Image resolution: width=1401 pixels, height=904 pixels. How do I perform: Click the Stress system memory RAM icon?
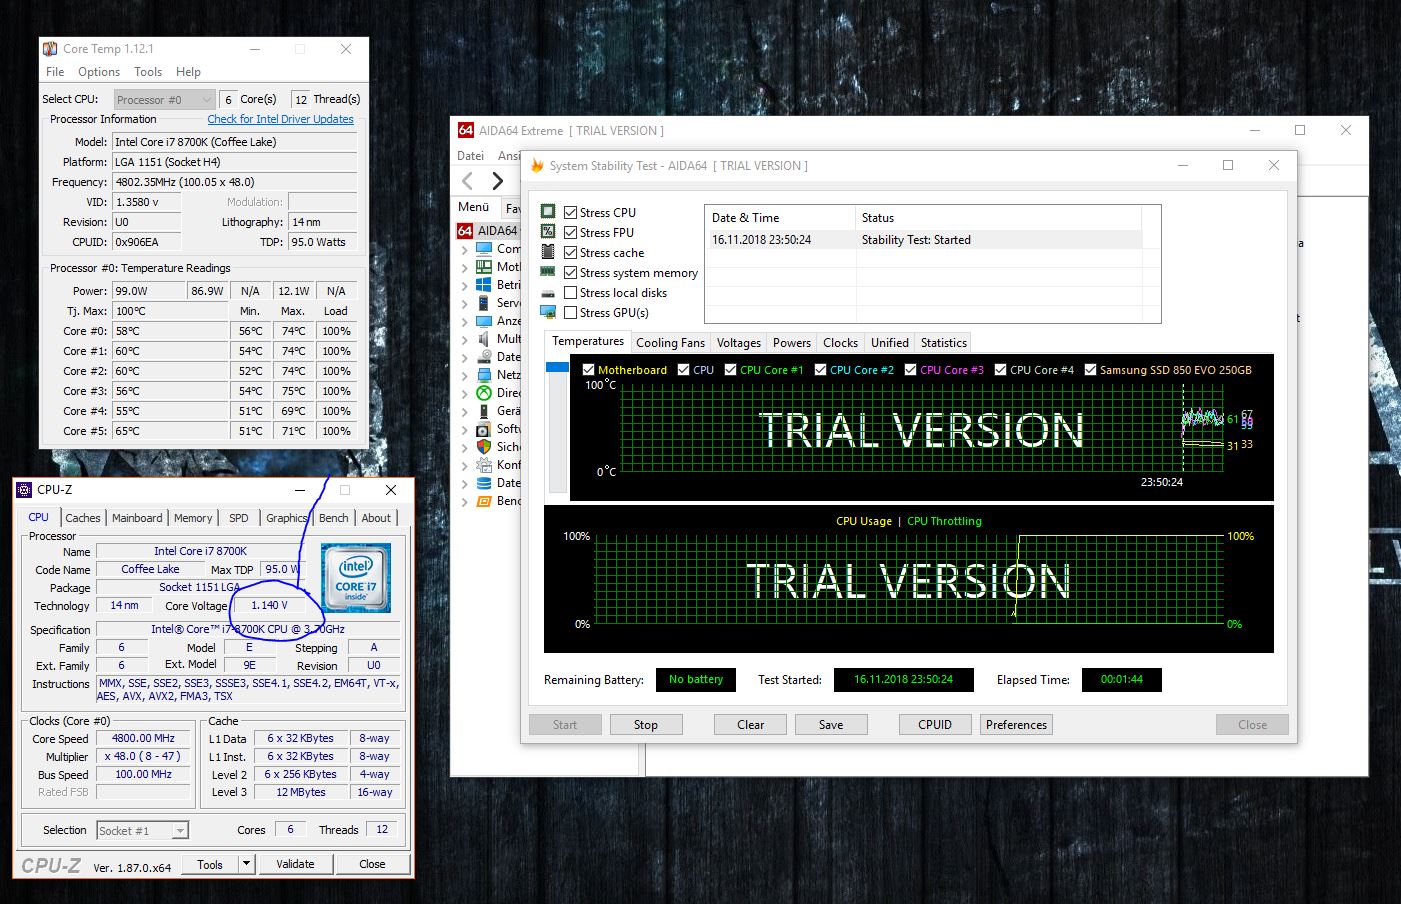(548, 272)
